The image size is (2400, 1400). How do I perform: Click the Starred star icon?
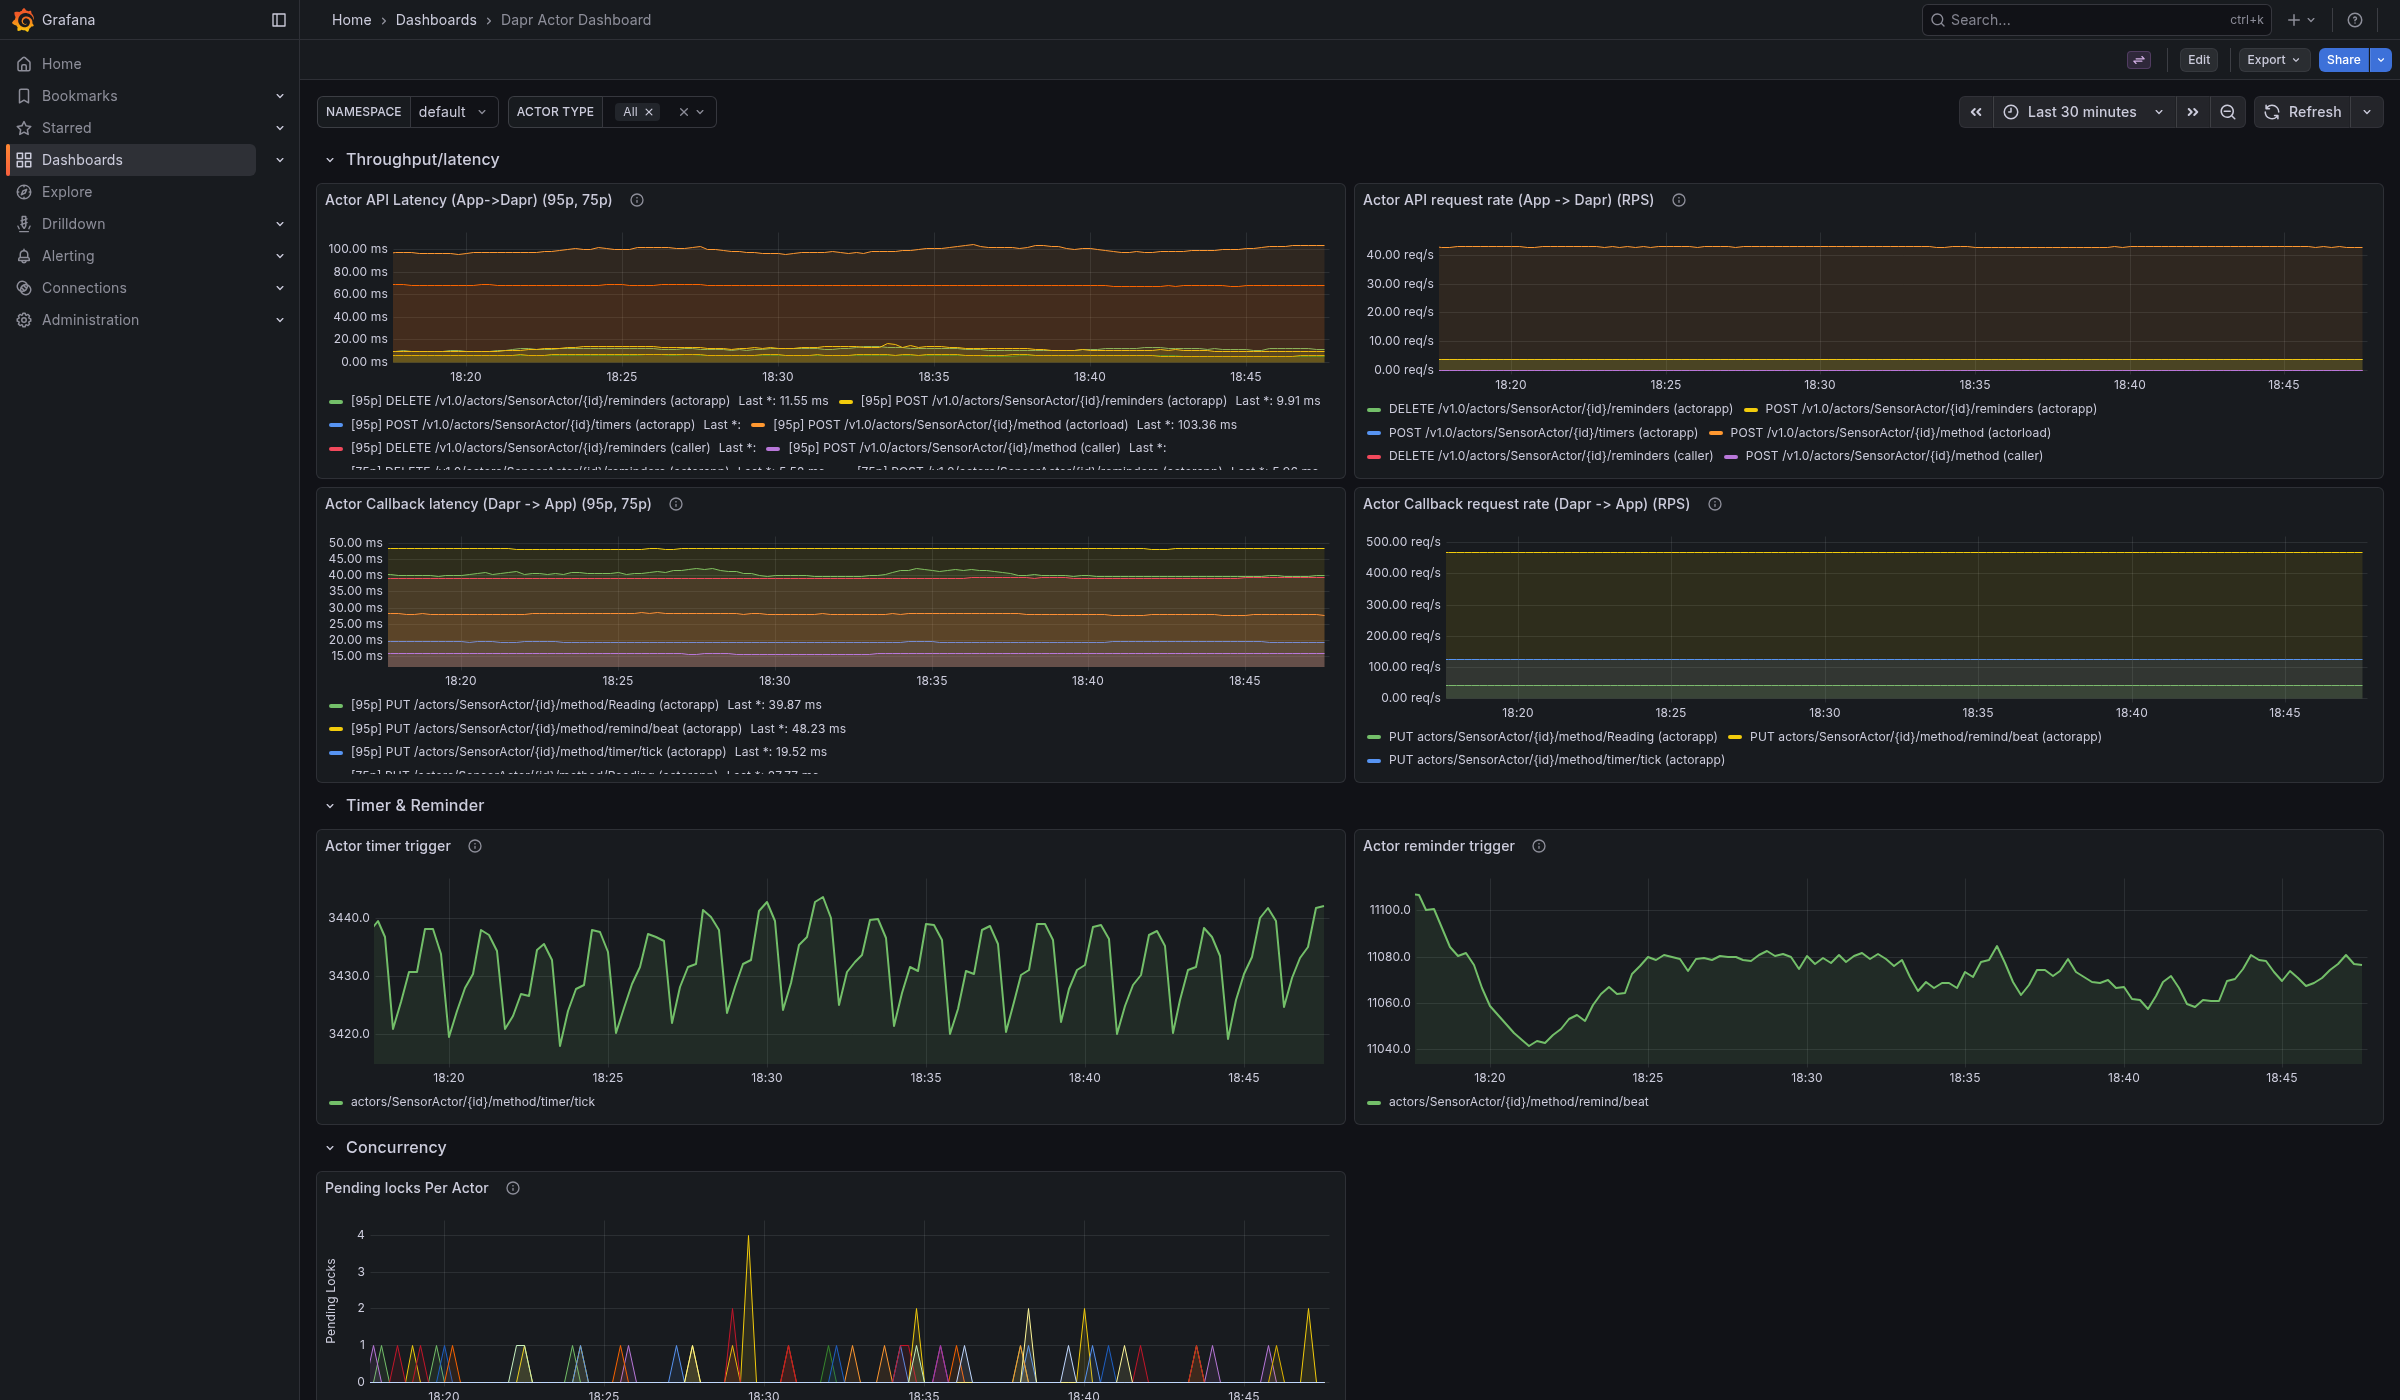(24, 128)
